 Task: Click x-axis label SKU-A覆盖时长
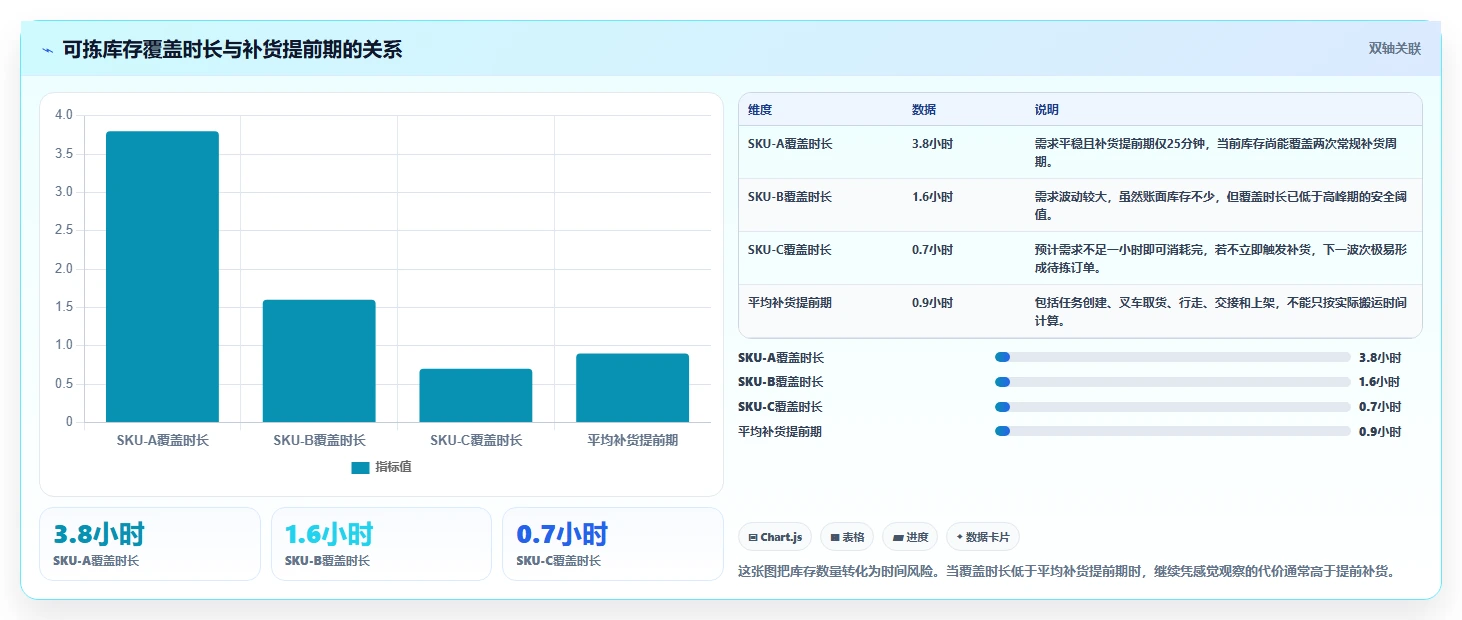pyautogui.click(x=162, y=440)
